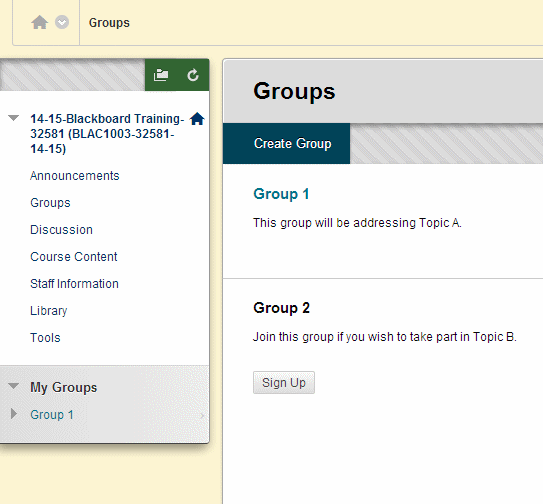
Task: Open Group 1 link in My Groups panel
Action: tap(52, 415)
